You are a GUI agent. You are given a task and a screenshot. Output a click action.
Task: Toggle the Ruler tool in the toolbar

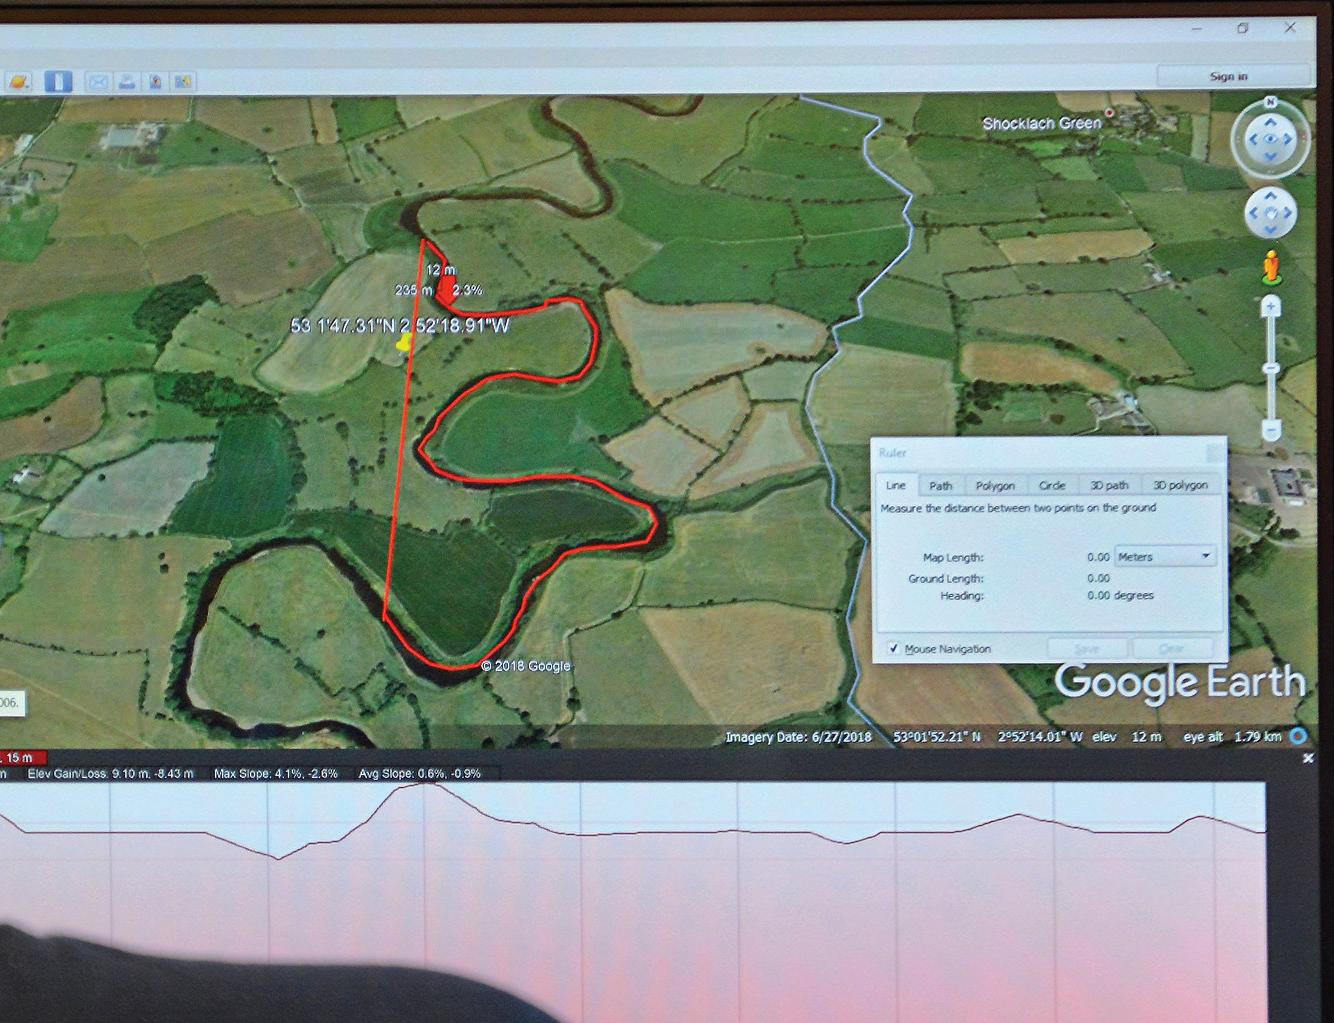tap(58, 81)
